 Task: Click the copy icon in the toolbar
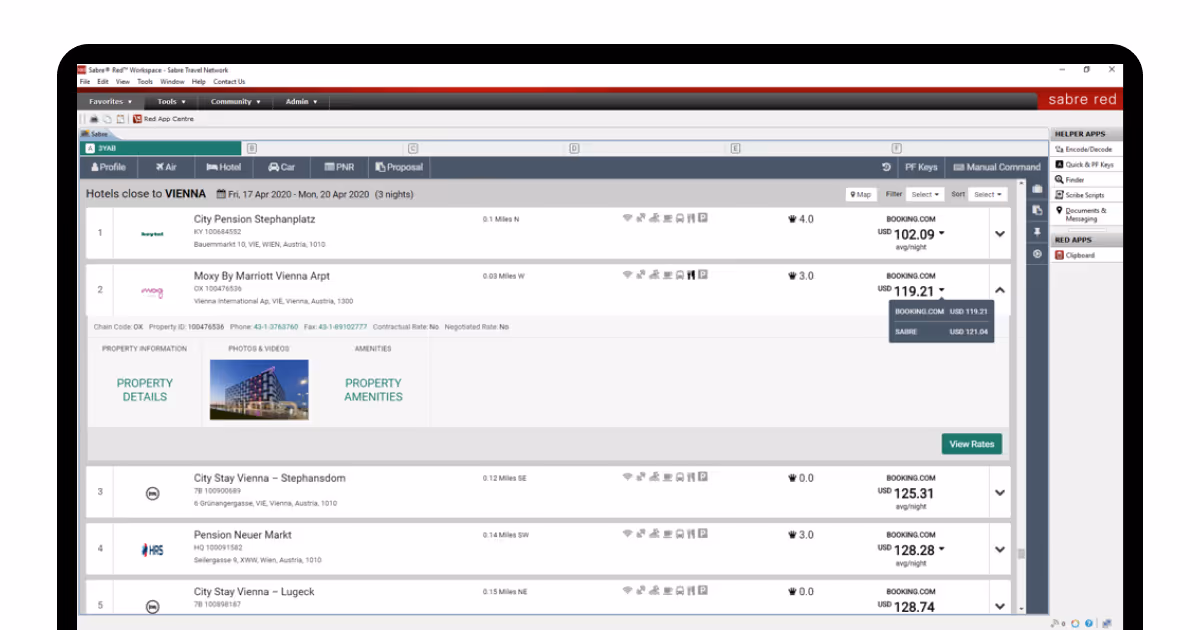(x=107, y=119)
